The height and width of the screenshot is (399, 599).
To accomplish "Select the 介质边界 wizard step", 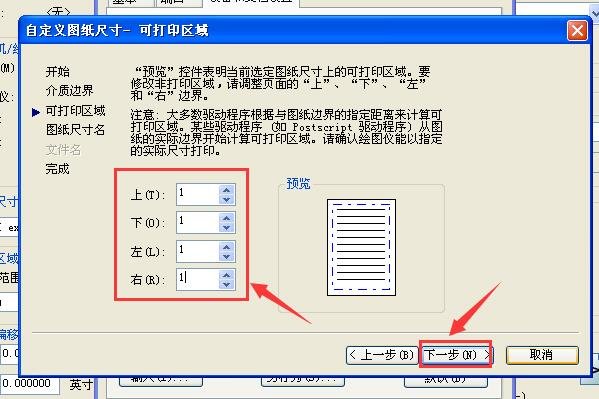I will [x=70, y=91].
